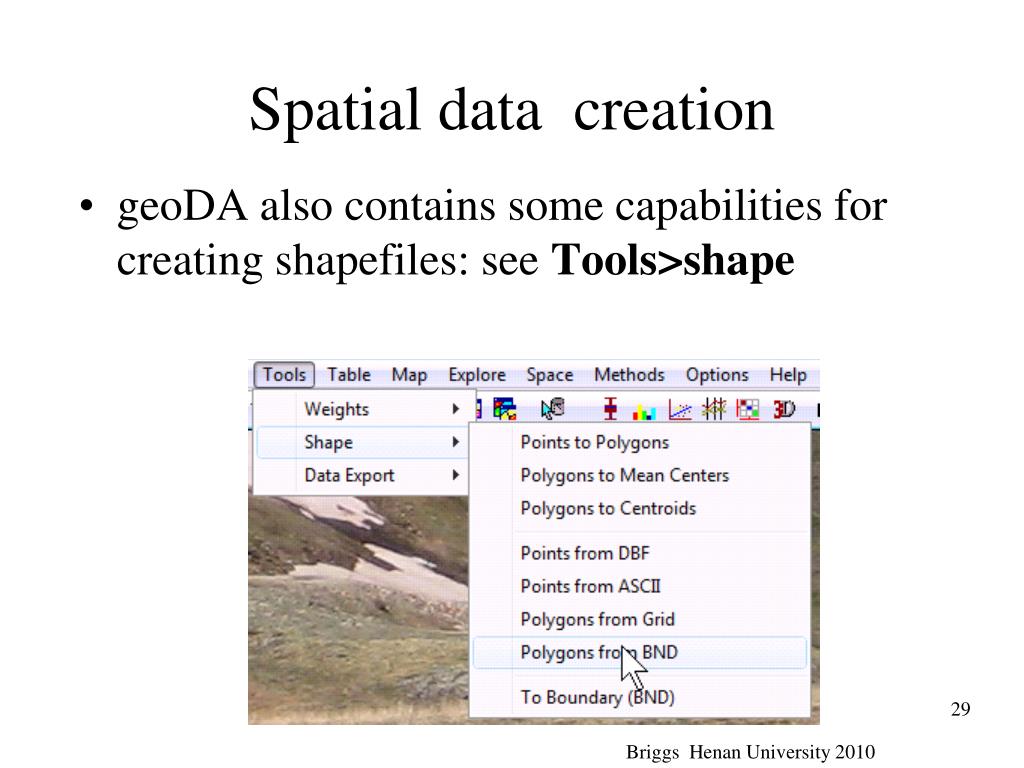Choose Polygons to Centroids

640,508
